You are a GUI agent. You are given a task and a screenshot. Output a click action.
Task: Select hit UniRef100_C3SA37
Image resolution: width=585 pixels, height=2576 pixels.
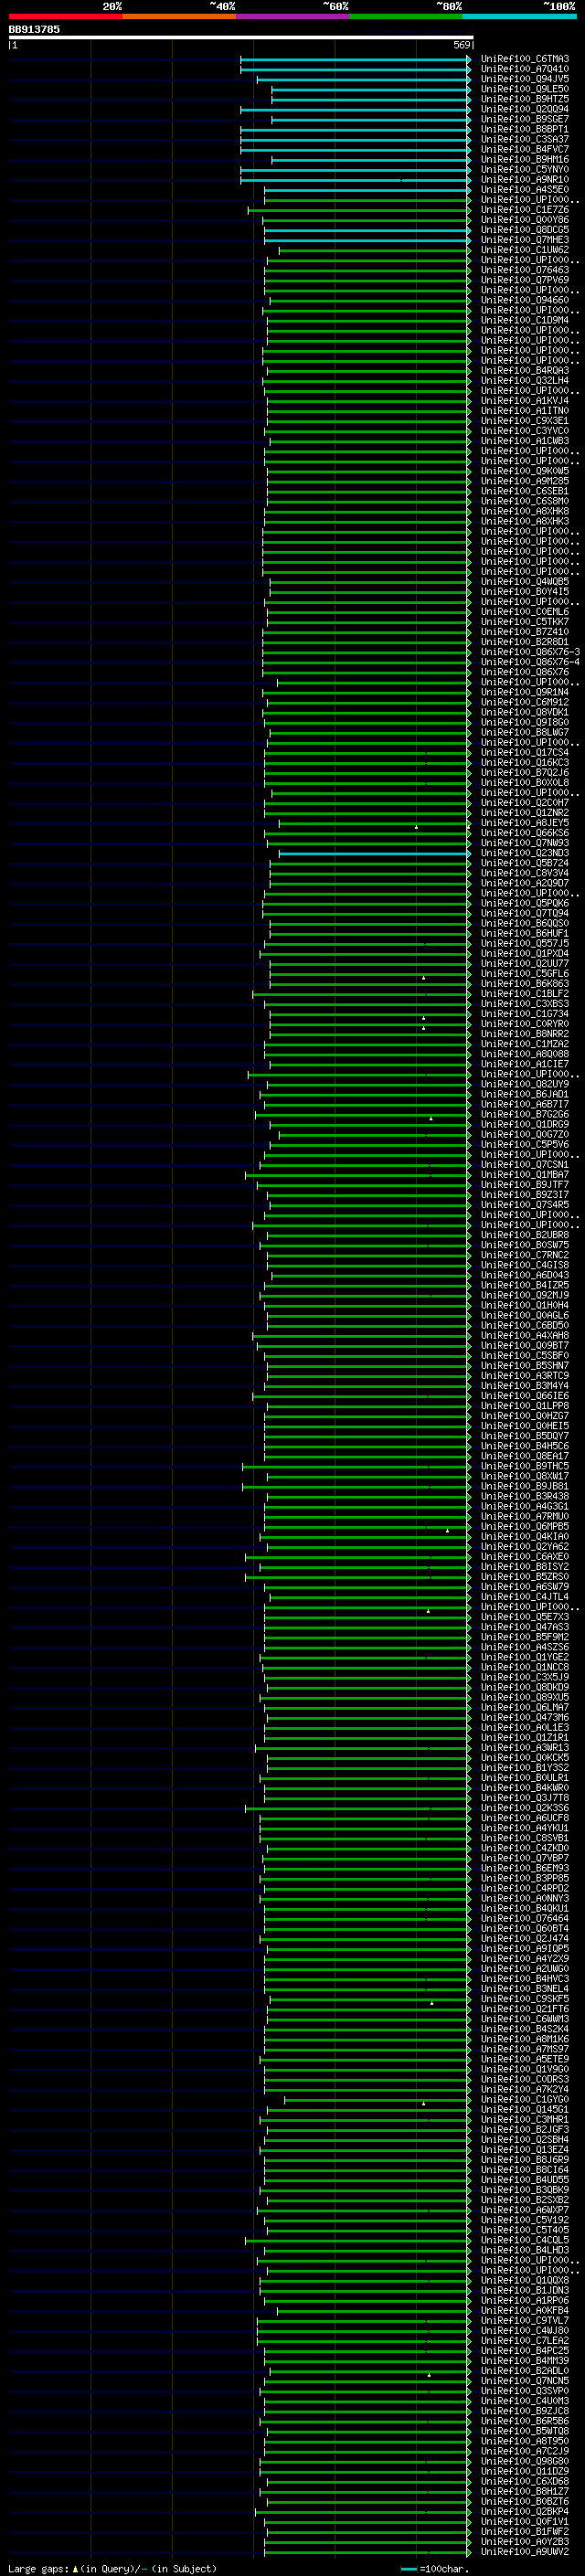coord(525,139)
